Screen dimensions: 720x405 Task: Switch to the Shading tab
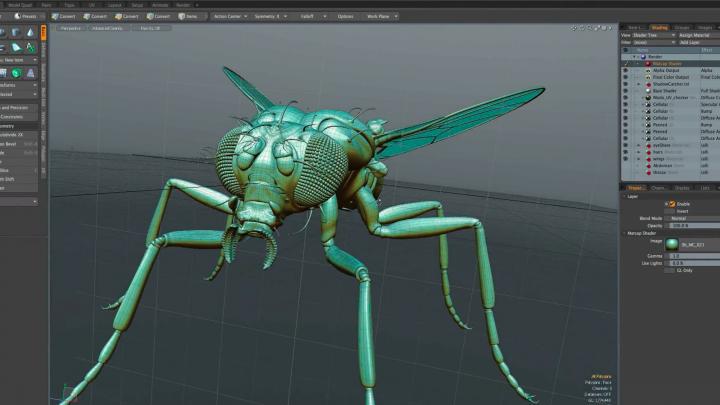660,27
